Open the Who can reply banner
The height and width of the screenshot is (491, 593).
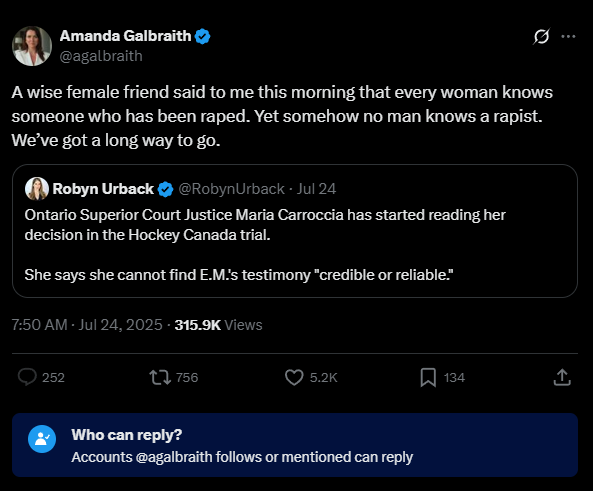[295, 445]
